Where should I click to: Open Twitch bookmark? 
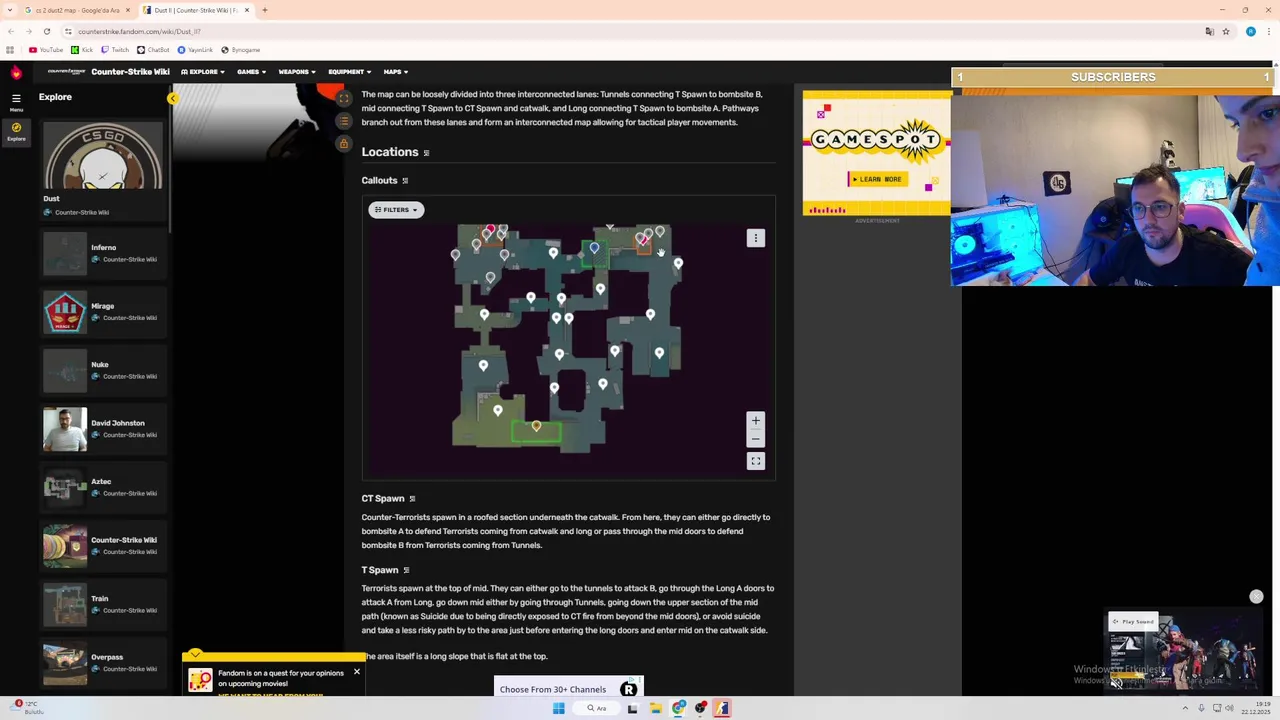pyautogui.click(x=115, y=50)
